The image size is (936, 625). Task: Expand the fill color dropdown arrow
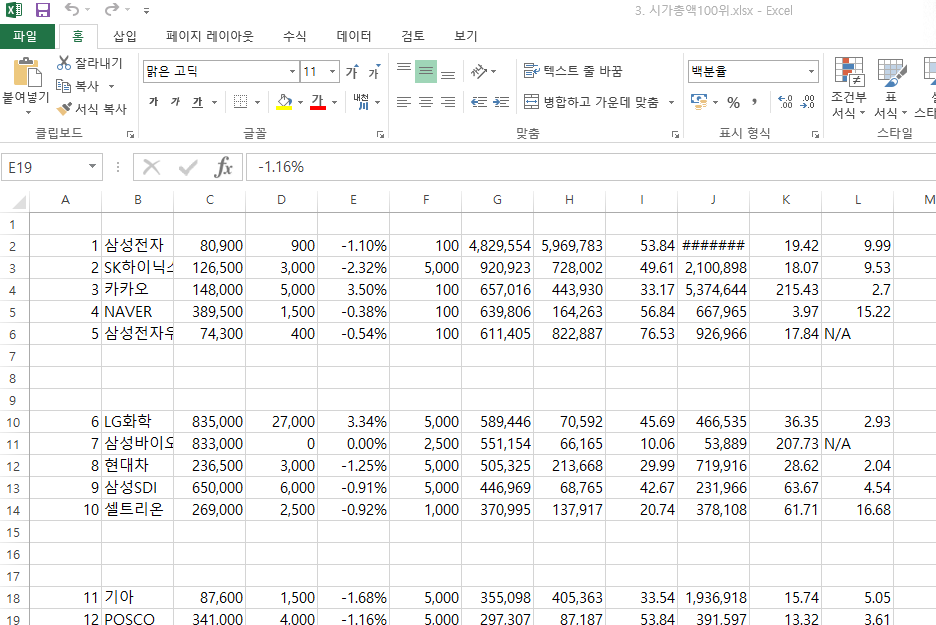click(x=300, y=102)
